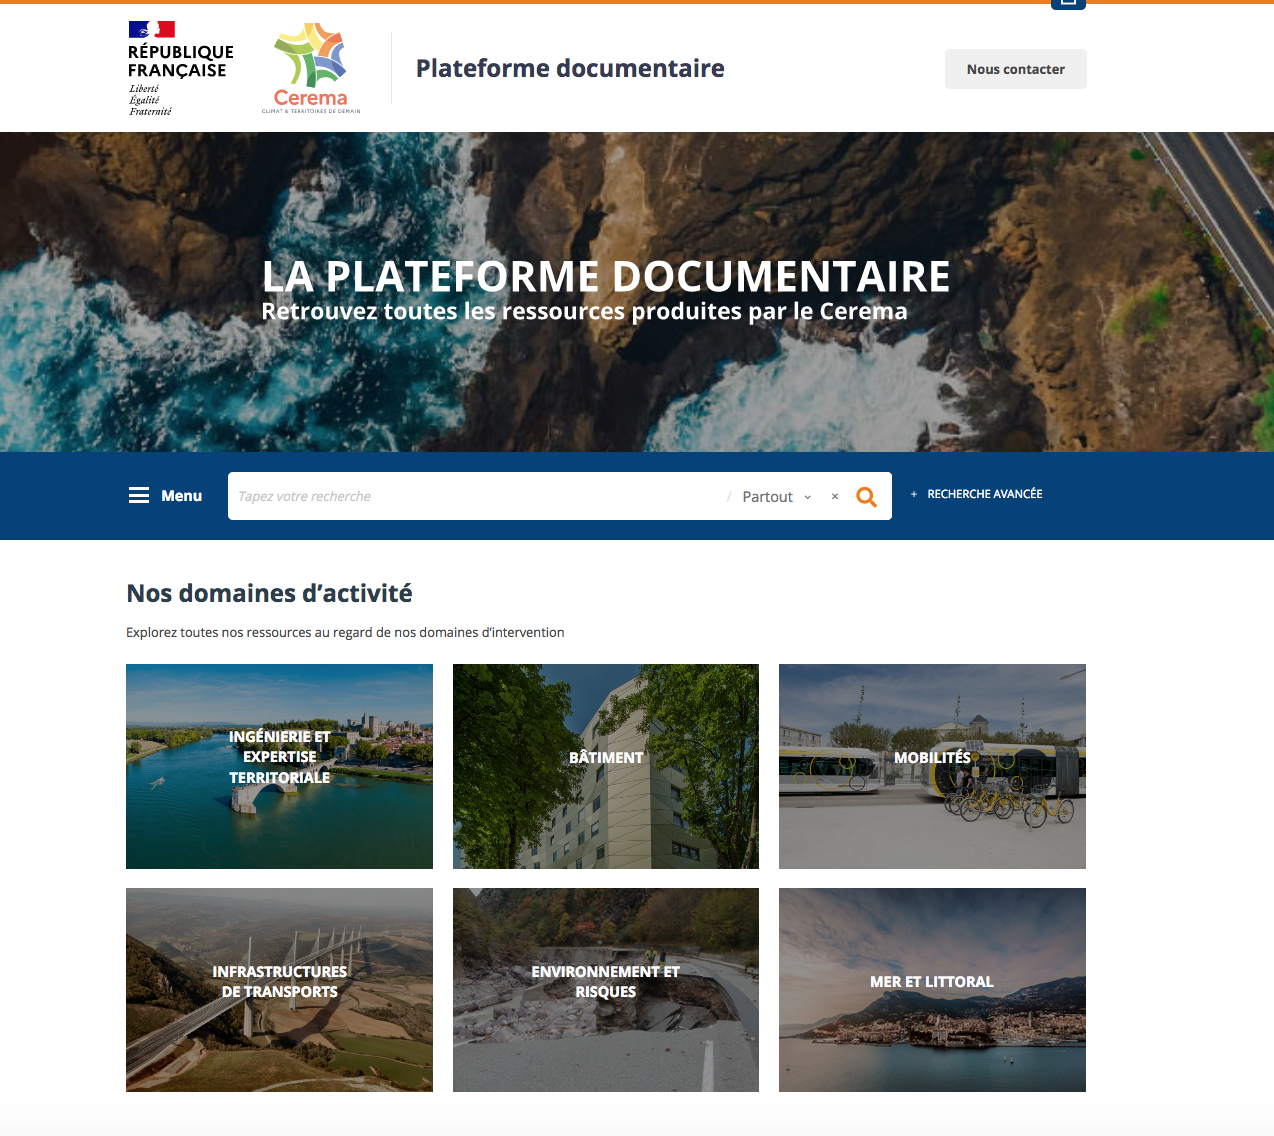Clear the search with the × icon
Screen dimensions: 1274x1136
tap(835, 497)
